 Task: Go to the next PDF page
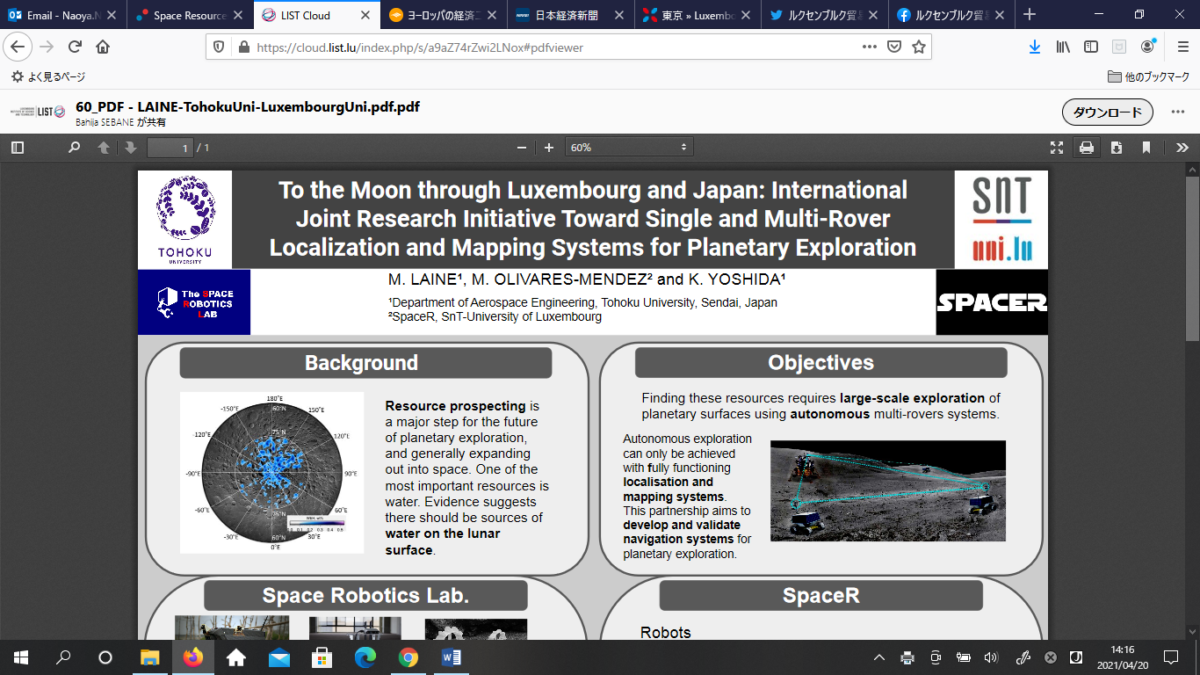[x=130, y=147]
